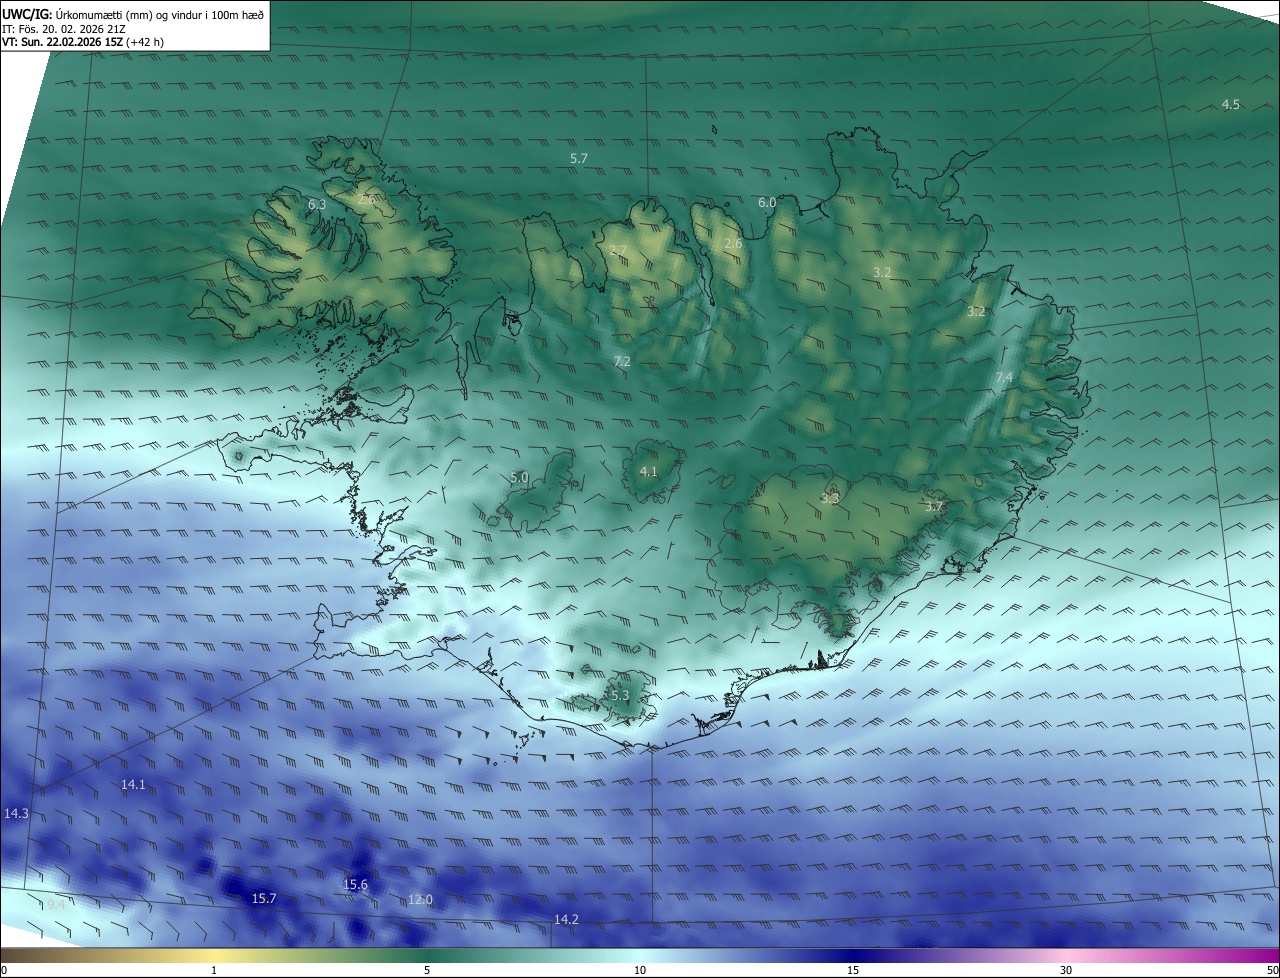Click the 7.4 value in the Eastfjords
1280x978 pixels.
[x=1005, y=378]
